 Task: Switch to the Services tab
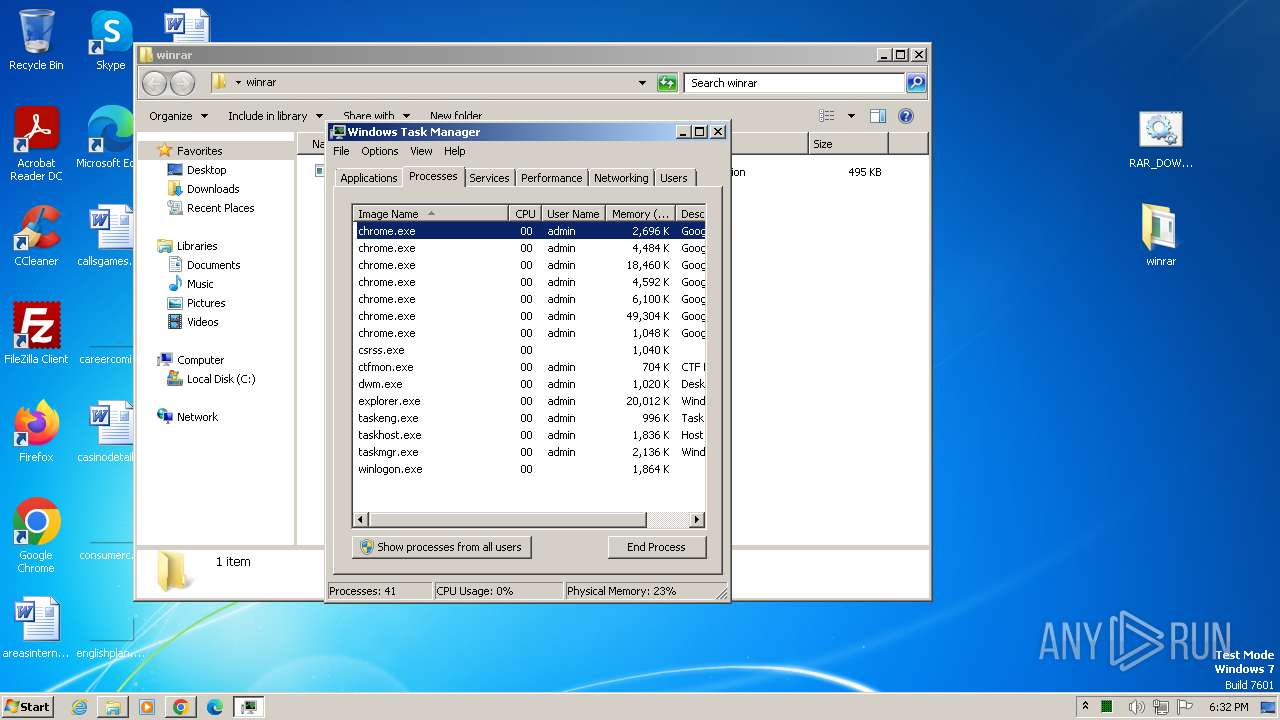coord(489,178)
